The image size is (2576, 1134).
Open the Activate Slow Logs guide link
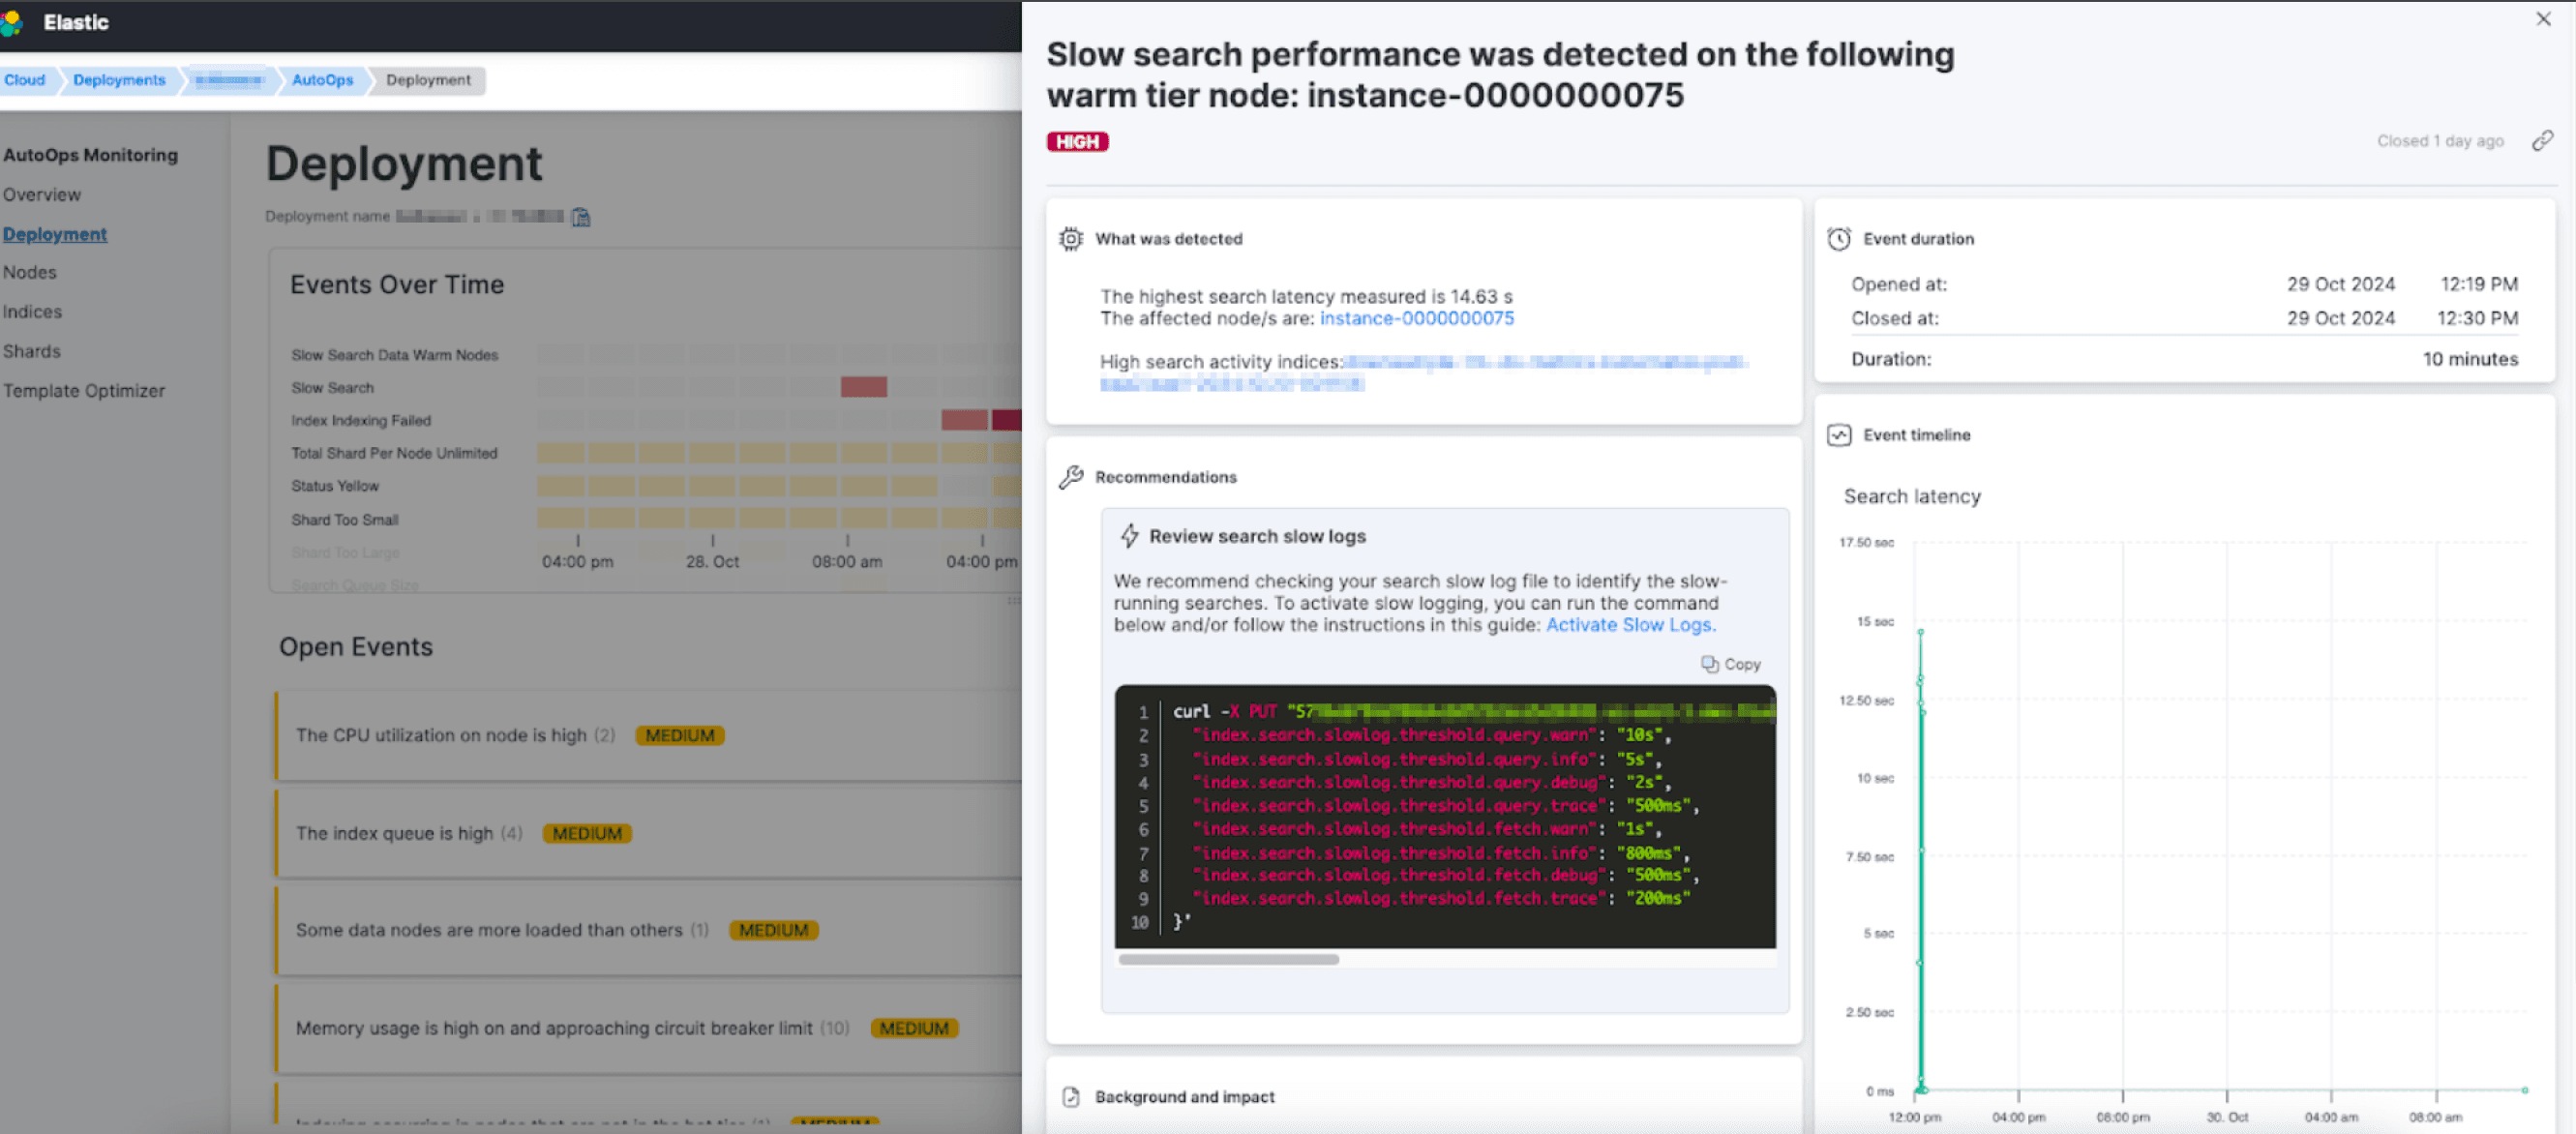coord(1630,625)
